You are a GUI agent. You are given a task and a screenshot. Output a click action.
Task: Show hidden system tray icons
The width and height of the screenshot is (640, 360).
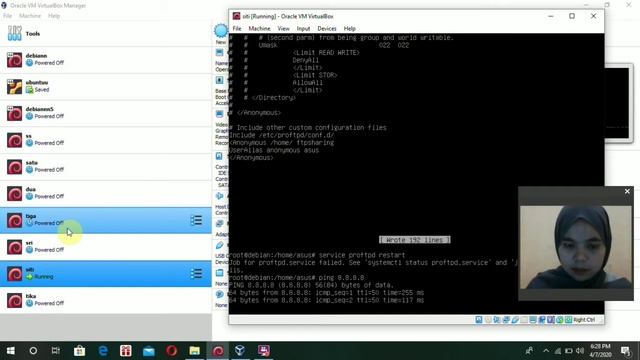[546, 351]
